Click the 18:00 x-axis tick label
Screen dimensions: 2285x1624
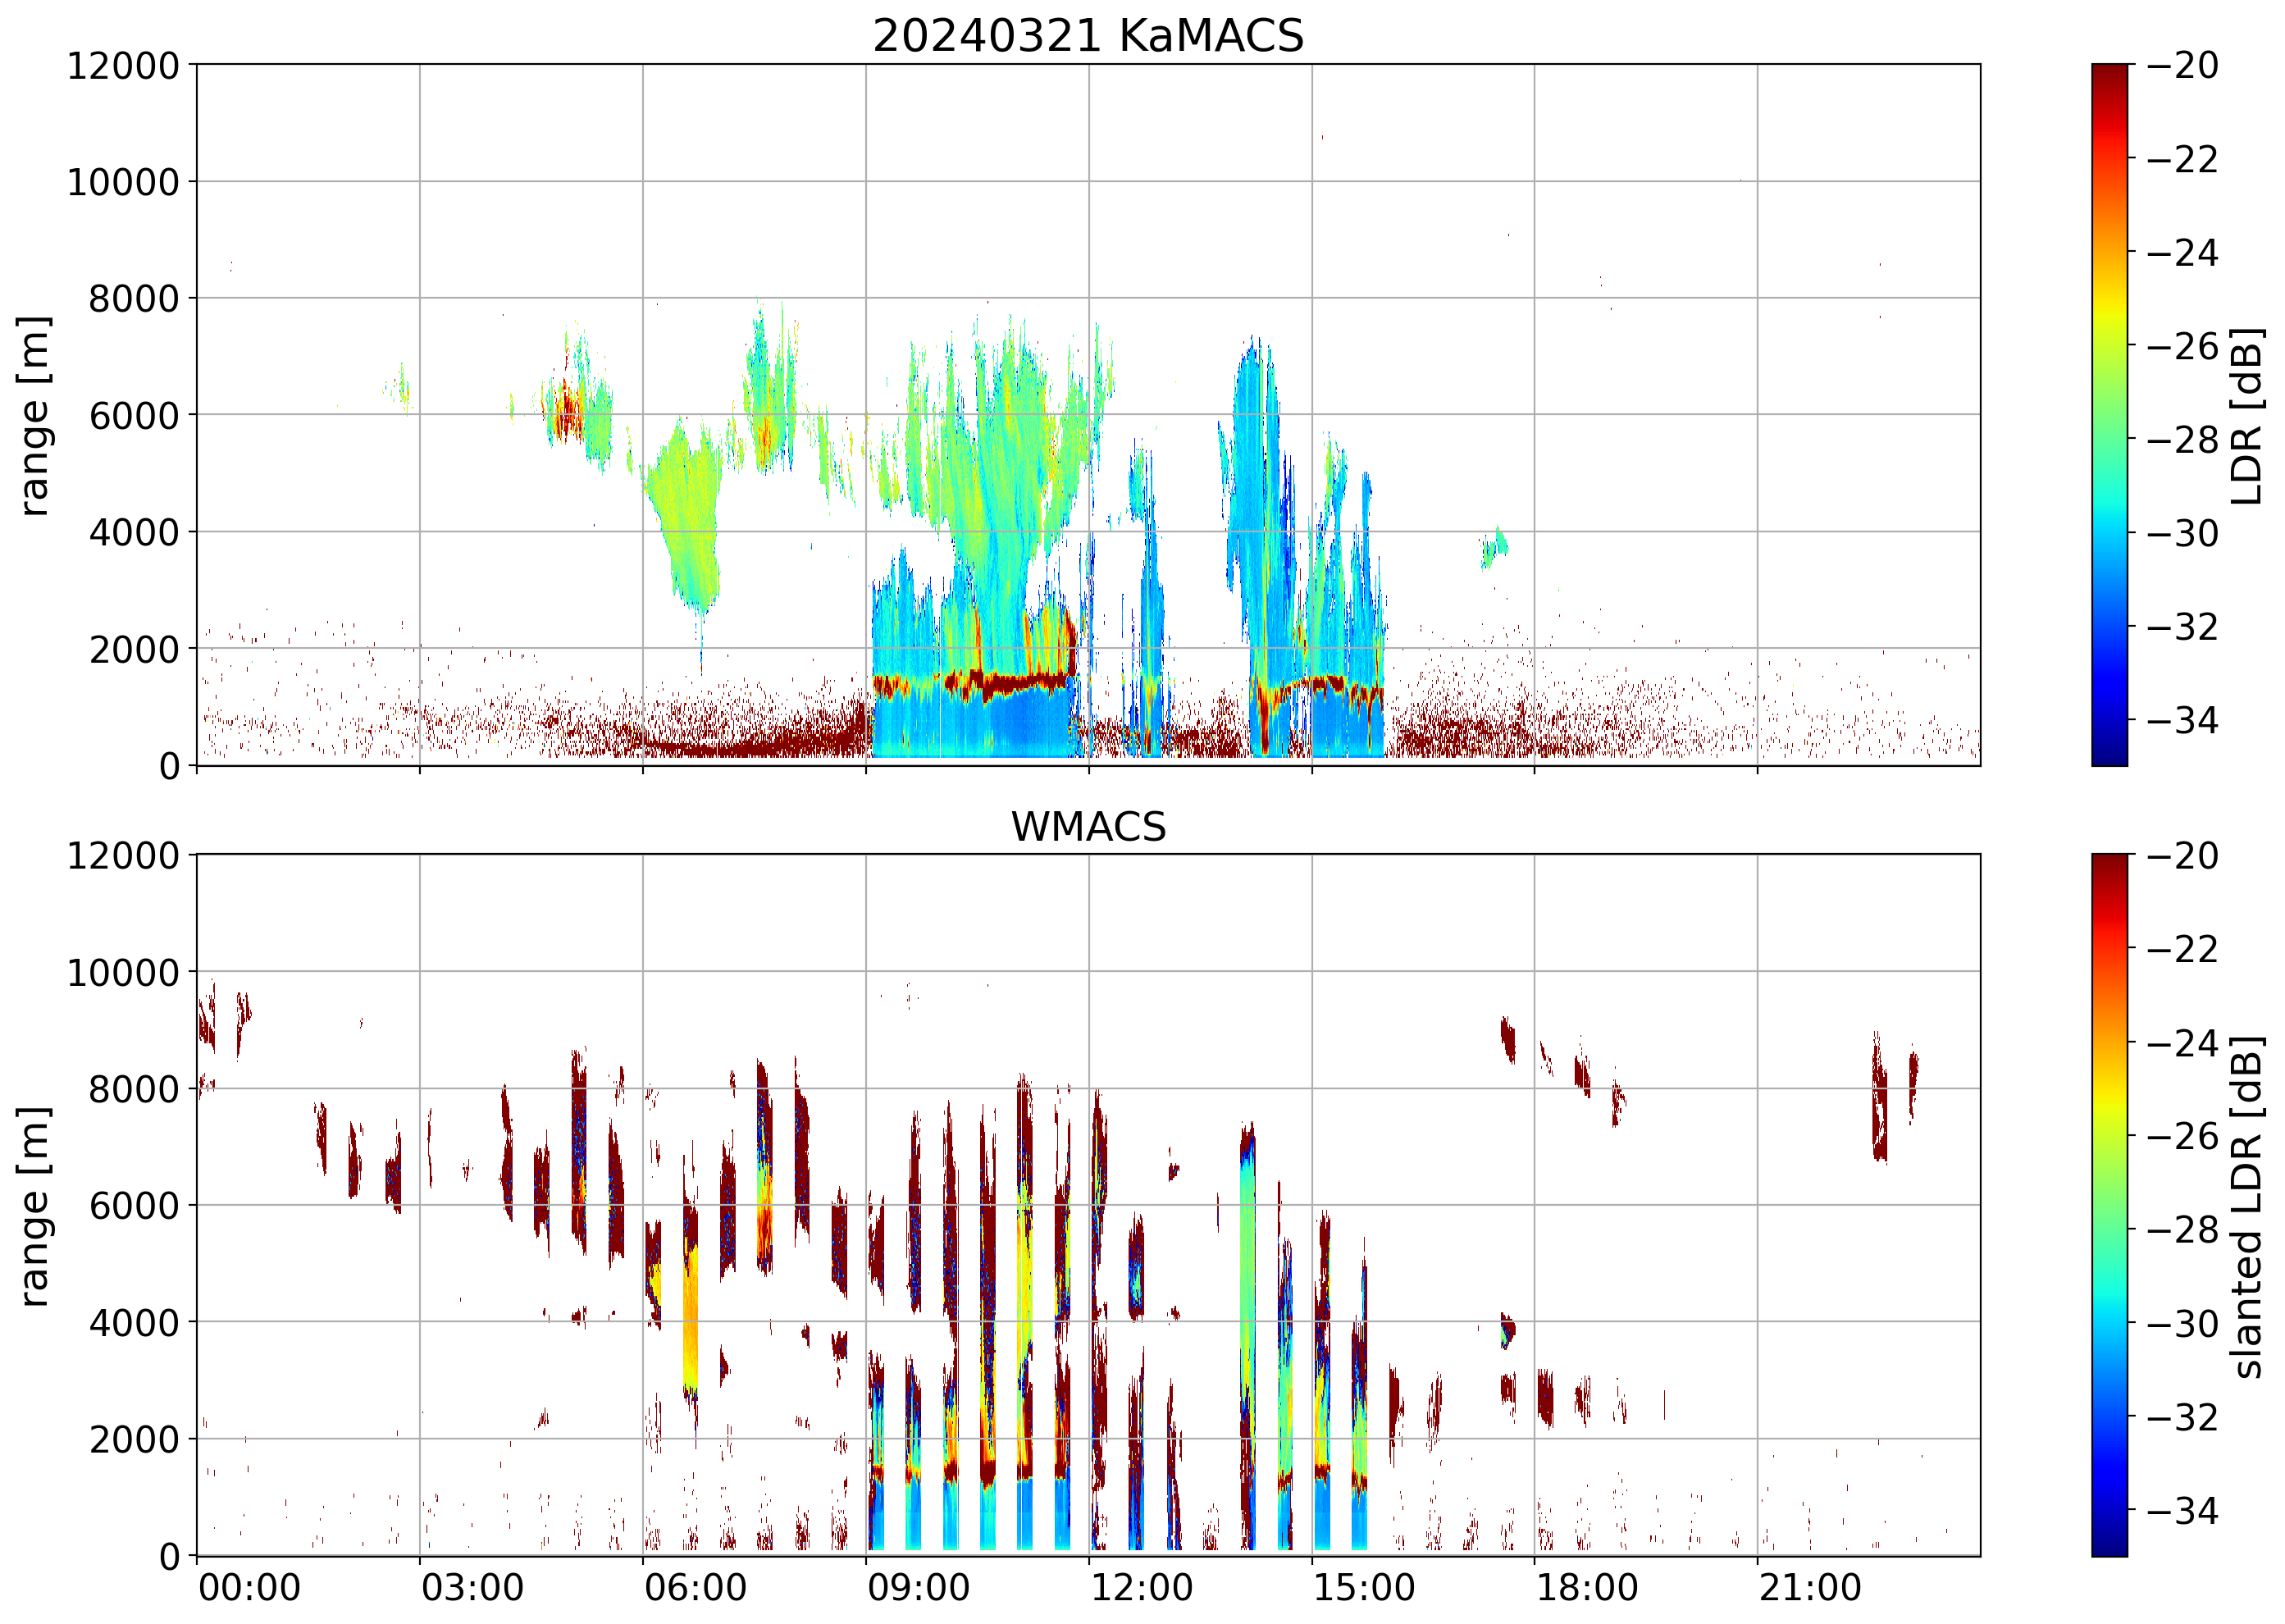(1587, 1588)
